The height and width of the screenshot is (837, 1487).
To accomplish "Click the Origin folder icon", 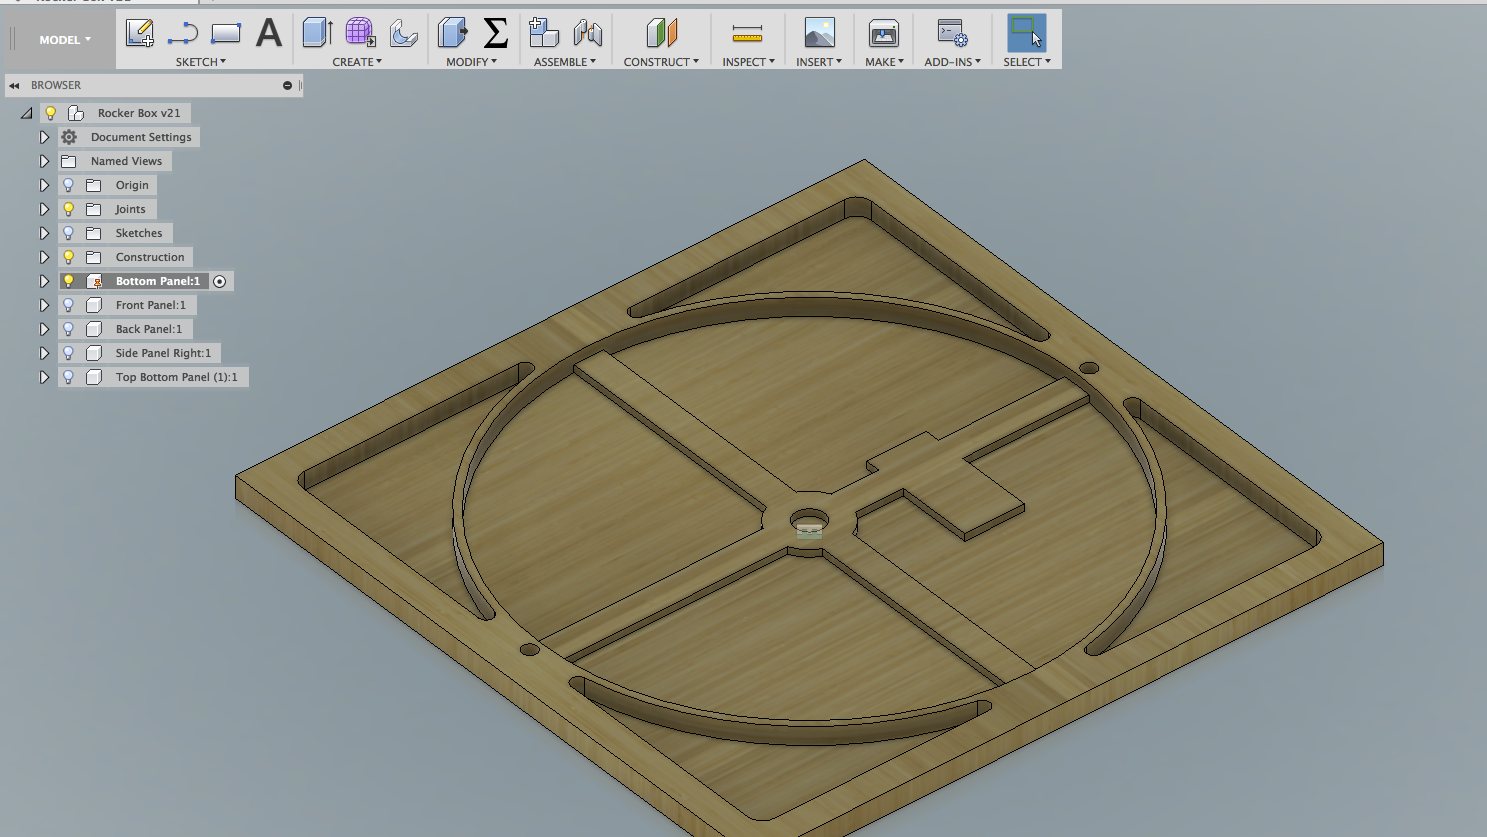I will point(94,185).
